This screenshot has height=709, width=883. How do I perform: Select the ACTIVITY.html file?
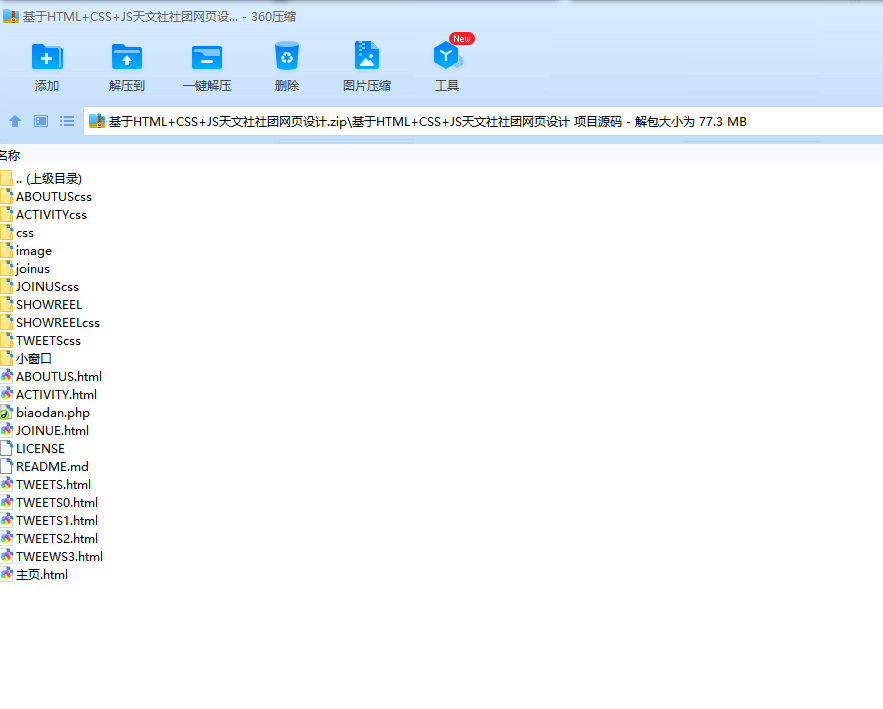[x=49, y=395]
